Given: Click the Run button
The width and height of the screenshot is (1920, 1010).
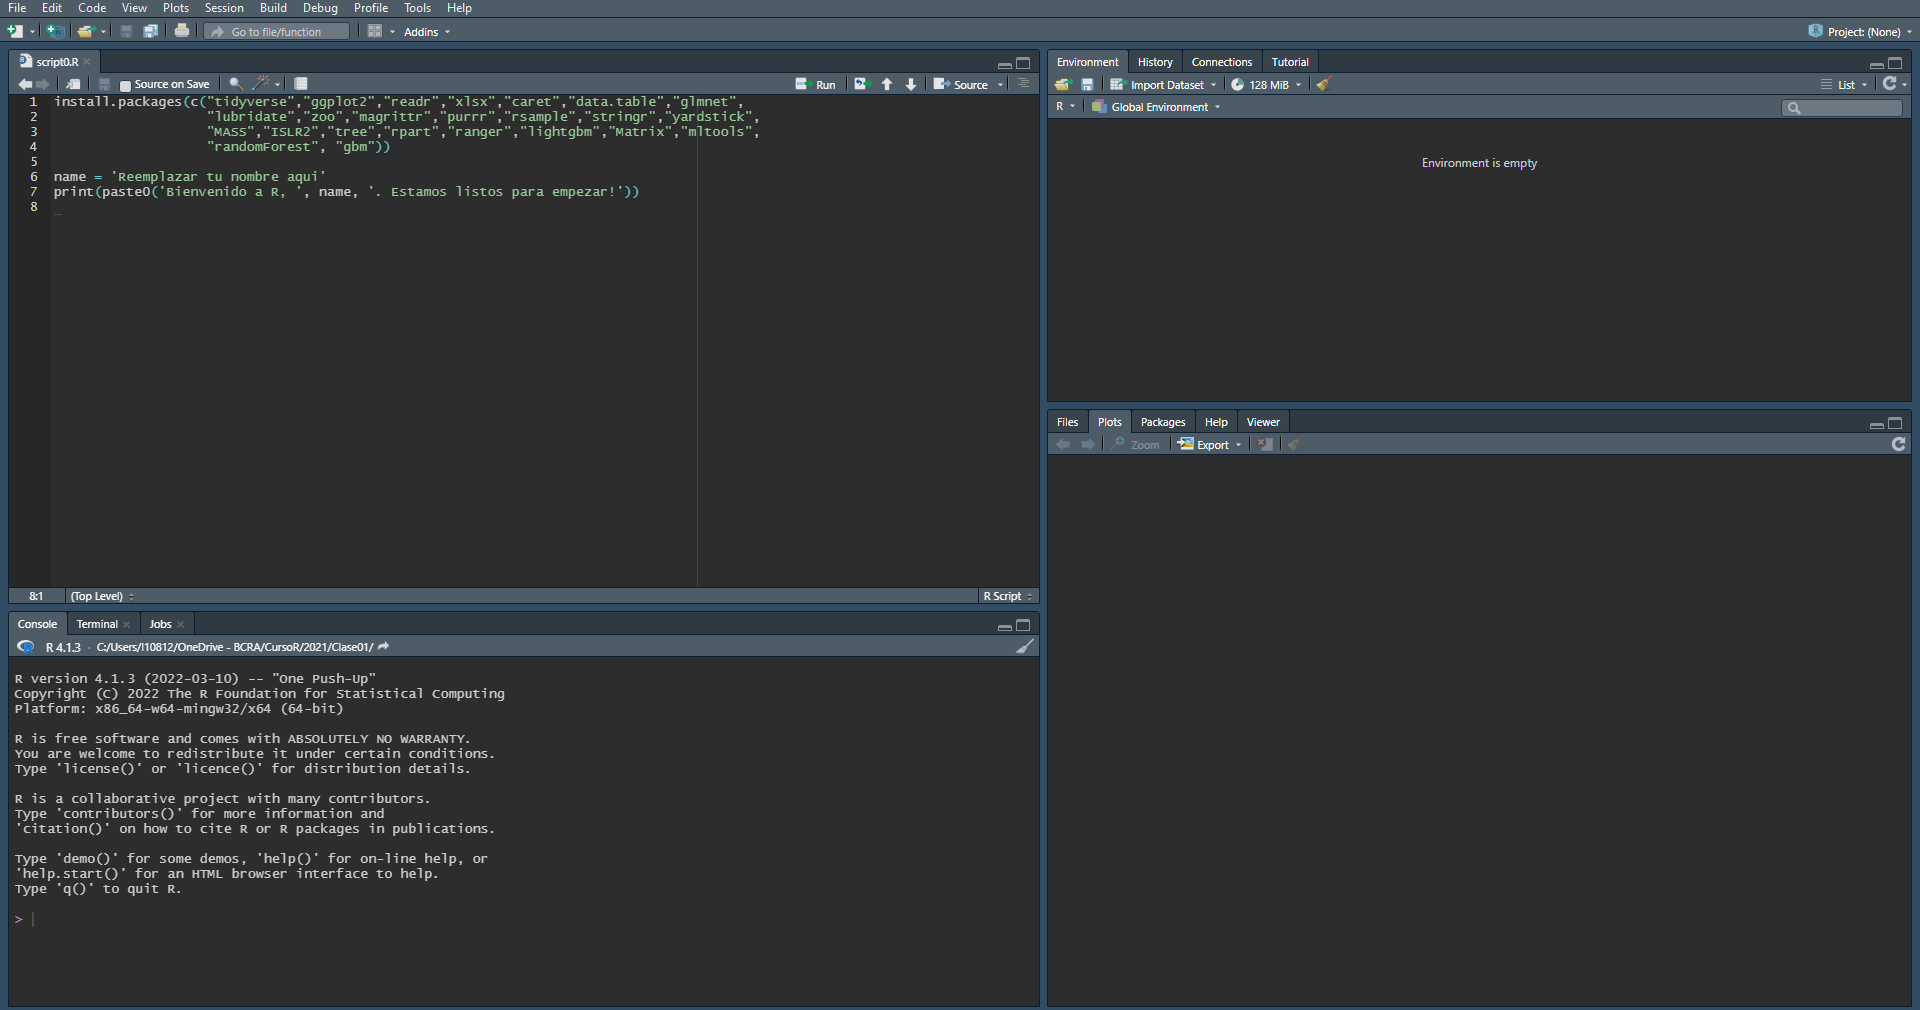Looking at the screenshot, I should (816, 85).
